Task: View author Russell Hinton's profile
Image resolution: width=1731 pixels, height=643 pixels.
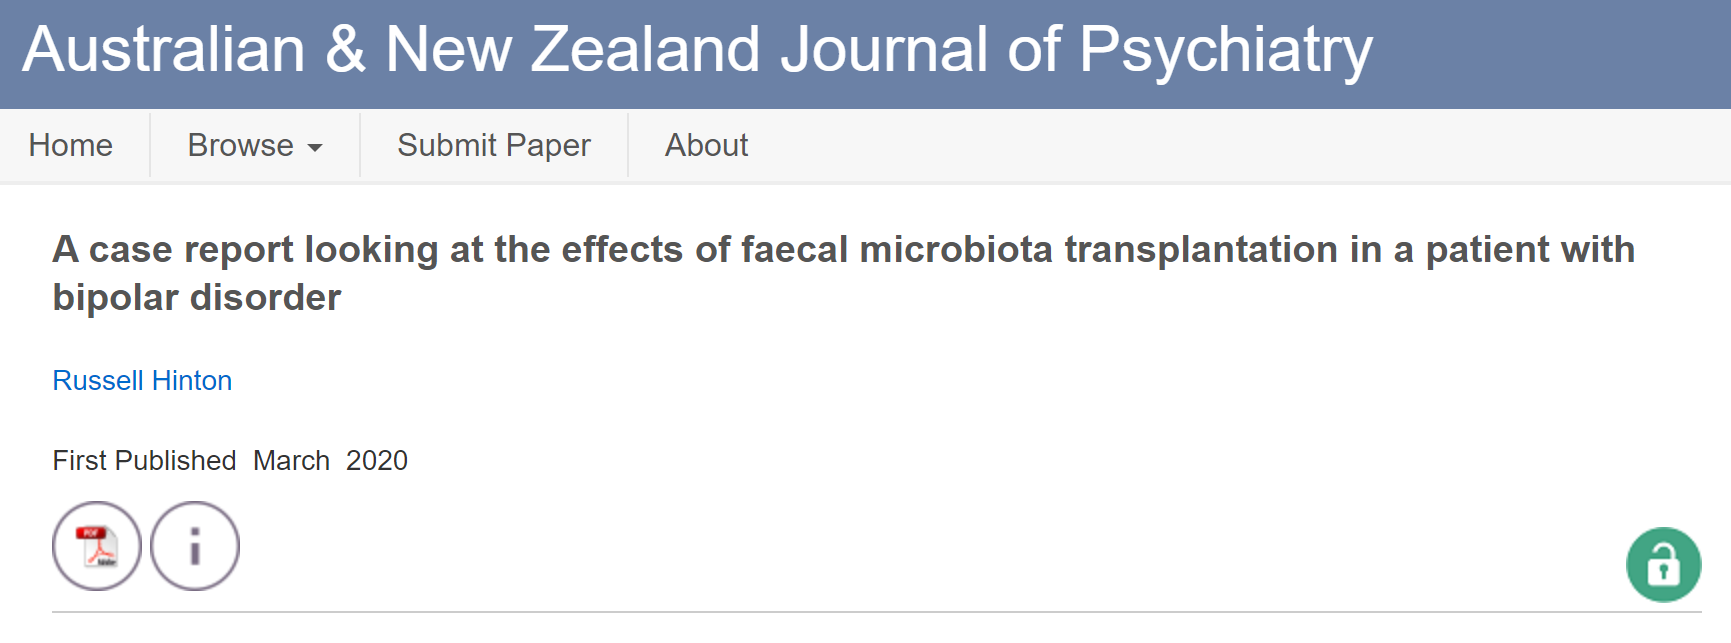Action: [142, 380]
